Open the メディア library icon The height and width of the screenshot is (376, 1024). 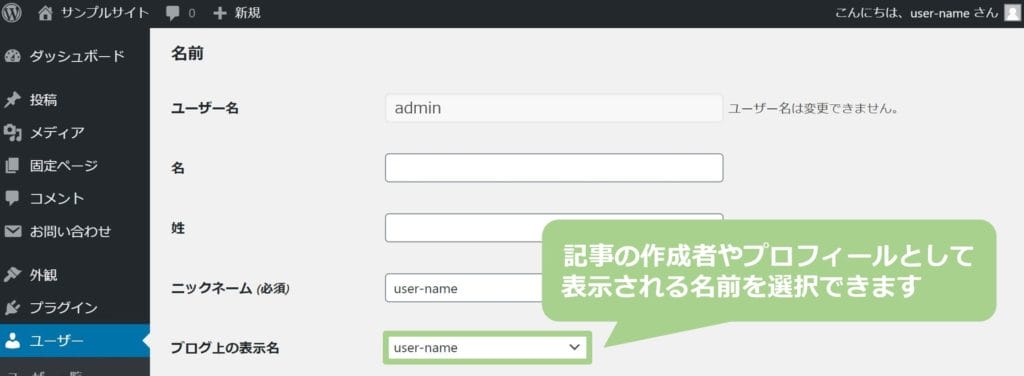[12, 133]
